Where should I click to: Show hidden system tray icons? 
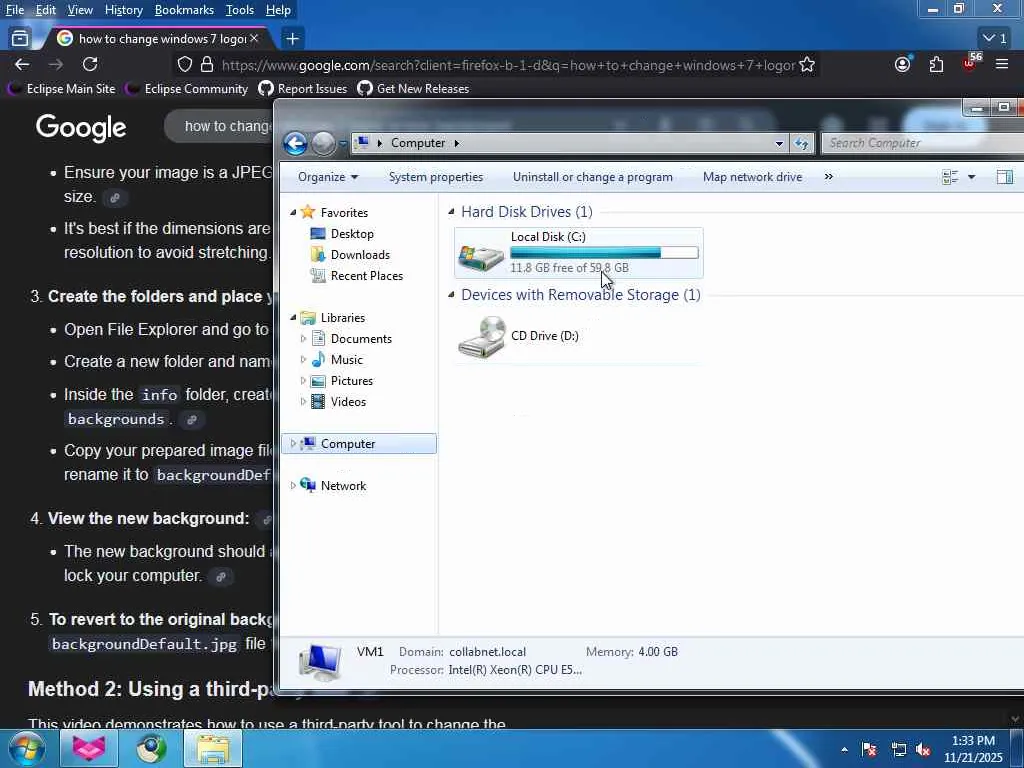pos(844,750)
